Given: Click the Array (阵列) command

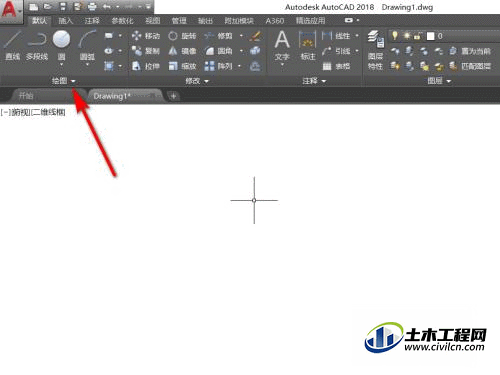Looking at the screenshot, I should click(218, 66).
